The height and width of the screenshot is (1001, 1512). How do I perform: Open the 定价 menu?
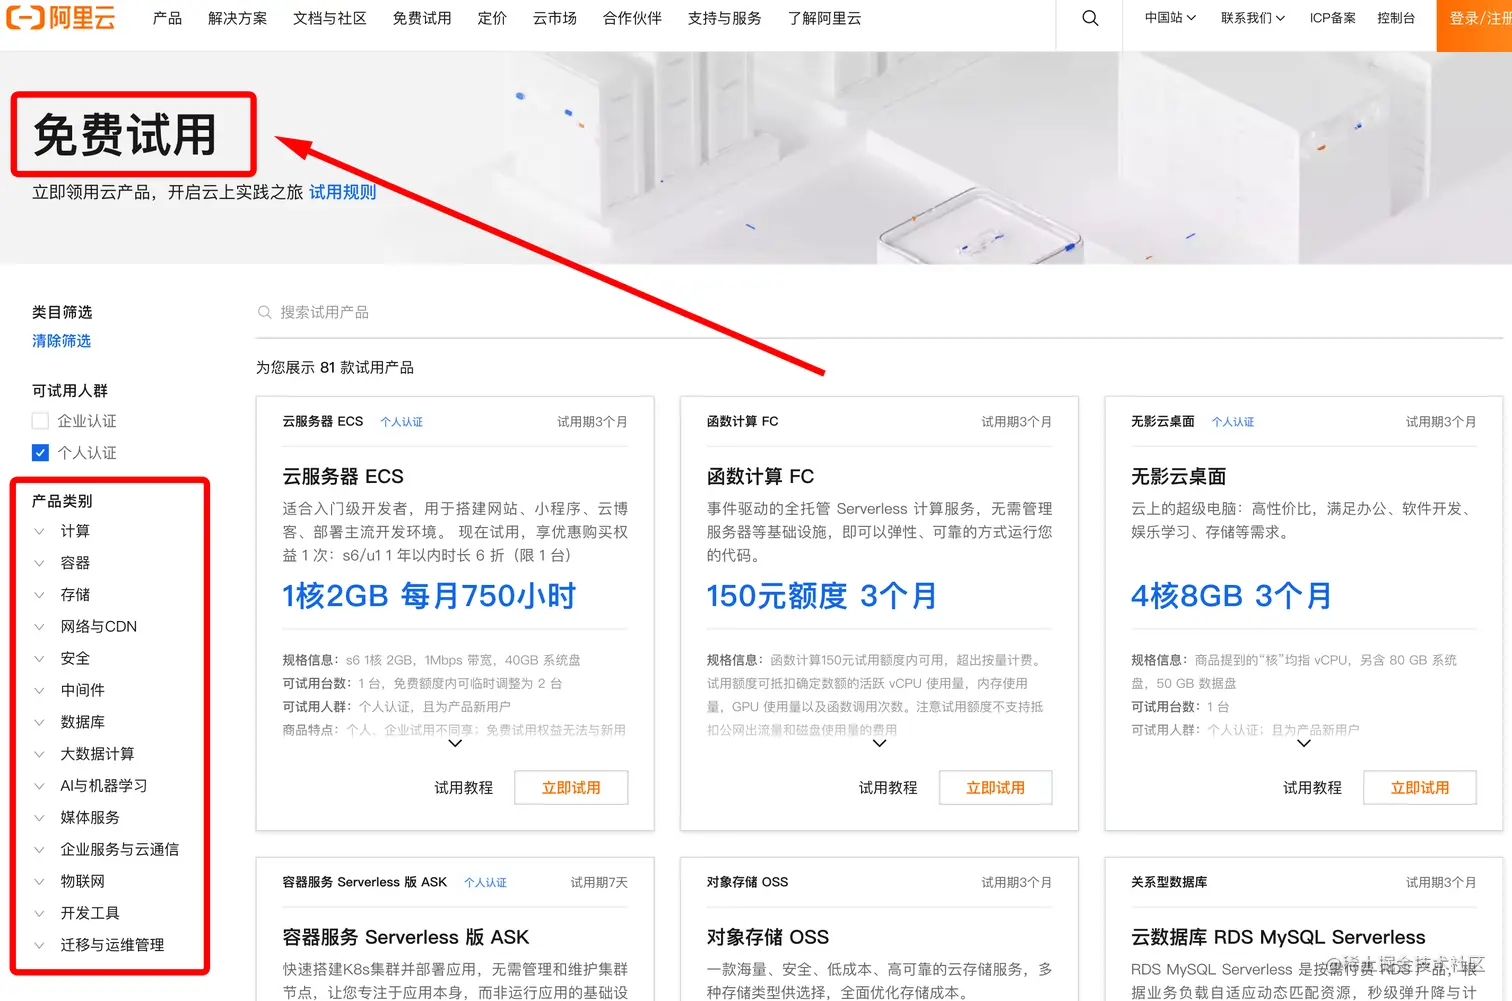tap(492, 18)
